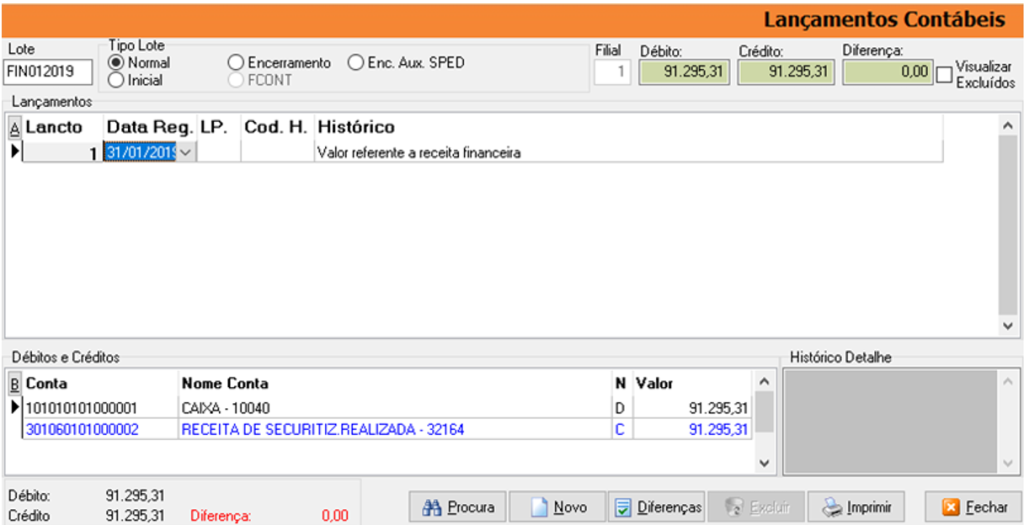Click the Débito total field at top
The width and height of the screenshot is (1024, 525).
(683, 72)
